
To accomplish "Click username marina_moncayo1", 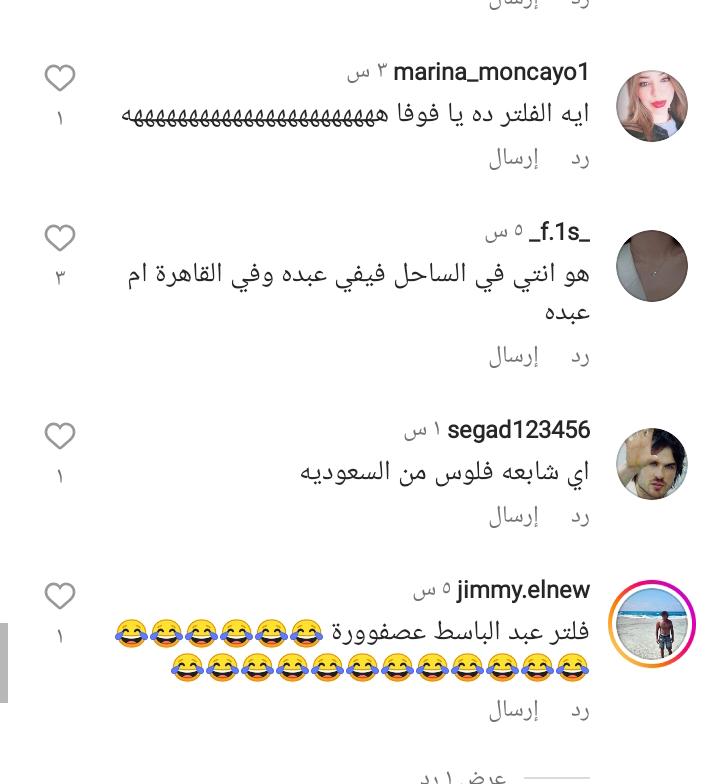I will (492, 73).
